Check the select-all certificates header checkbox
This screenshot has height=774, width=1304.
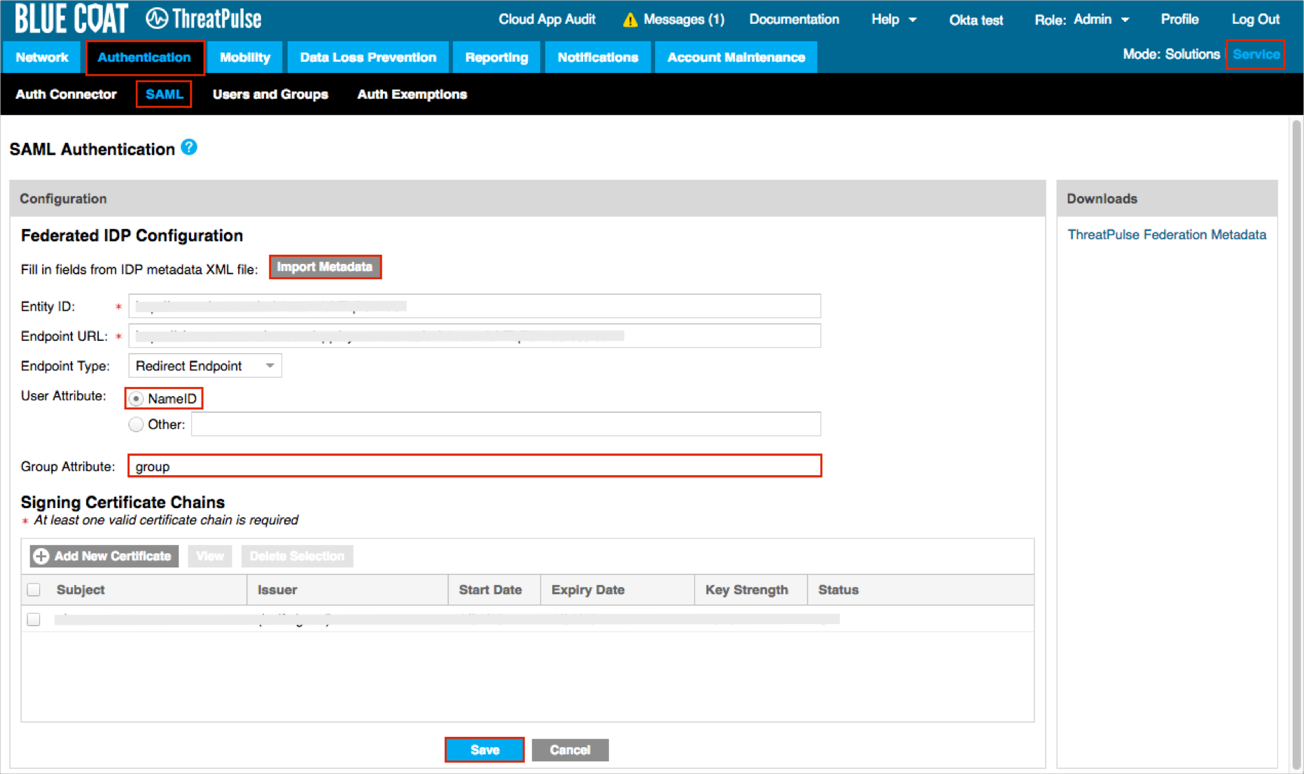click(34, 590)
